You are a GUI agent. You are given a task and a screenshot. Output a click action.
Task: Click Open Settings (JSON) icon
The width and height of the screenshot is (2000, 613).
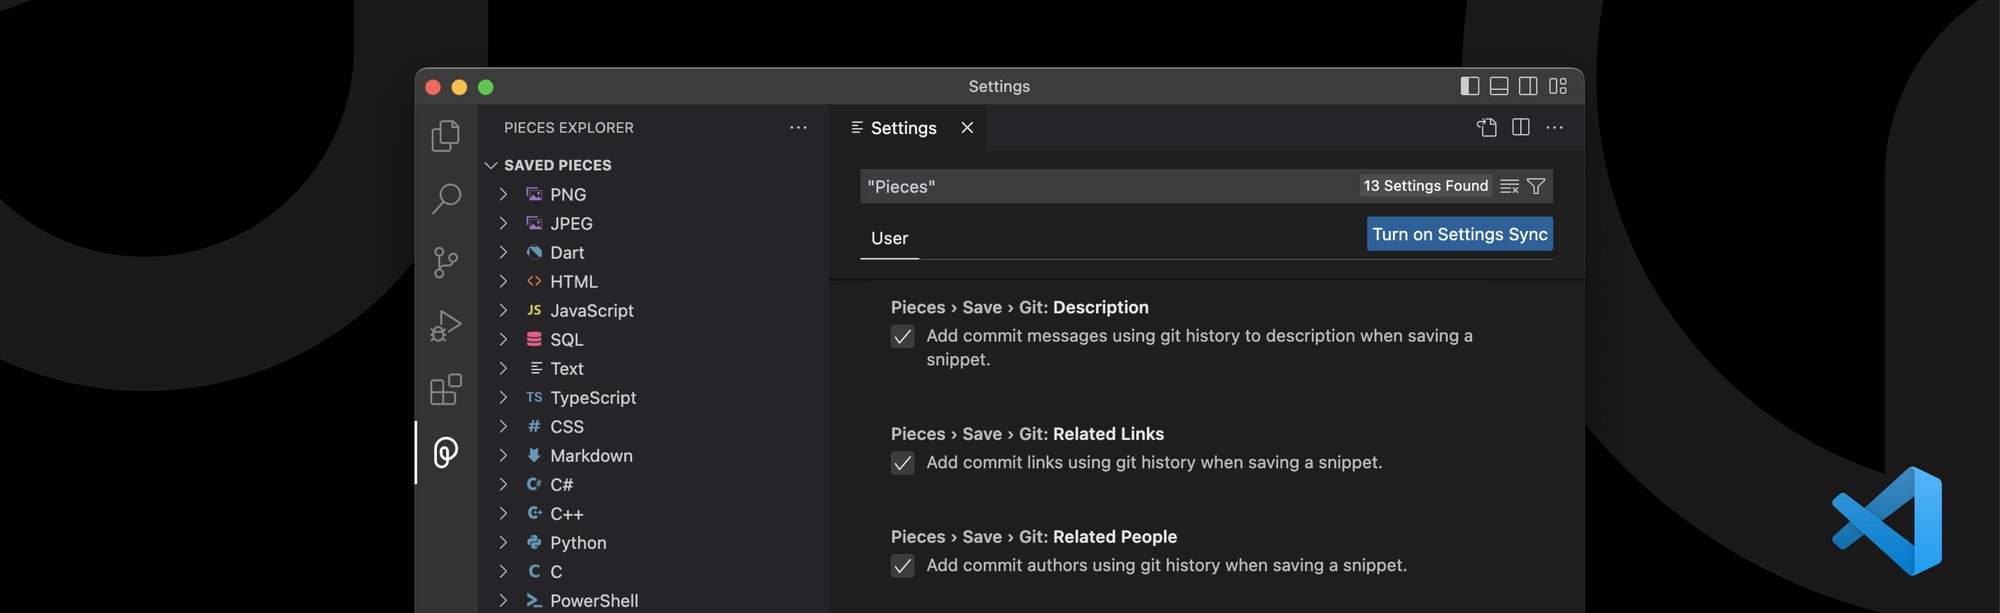[1487, 128]
